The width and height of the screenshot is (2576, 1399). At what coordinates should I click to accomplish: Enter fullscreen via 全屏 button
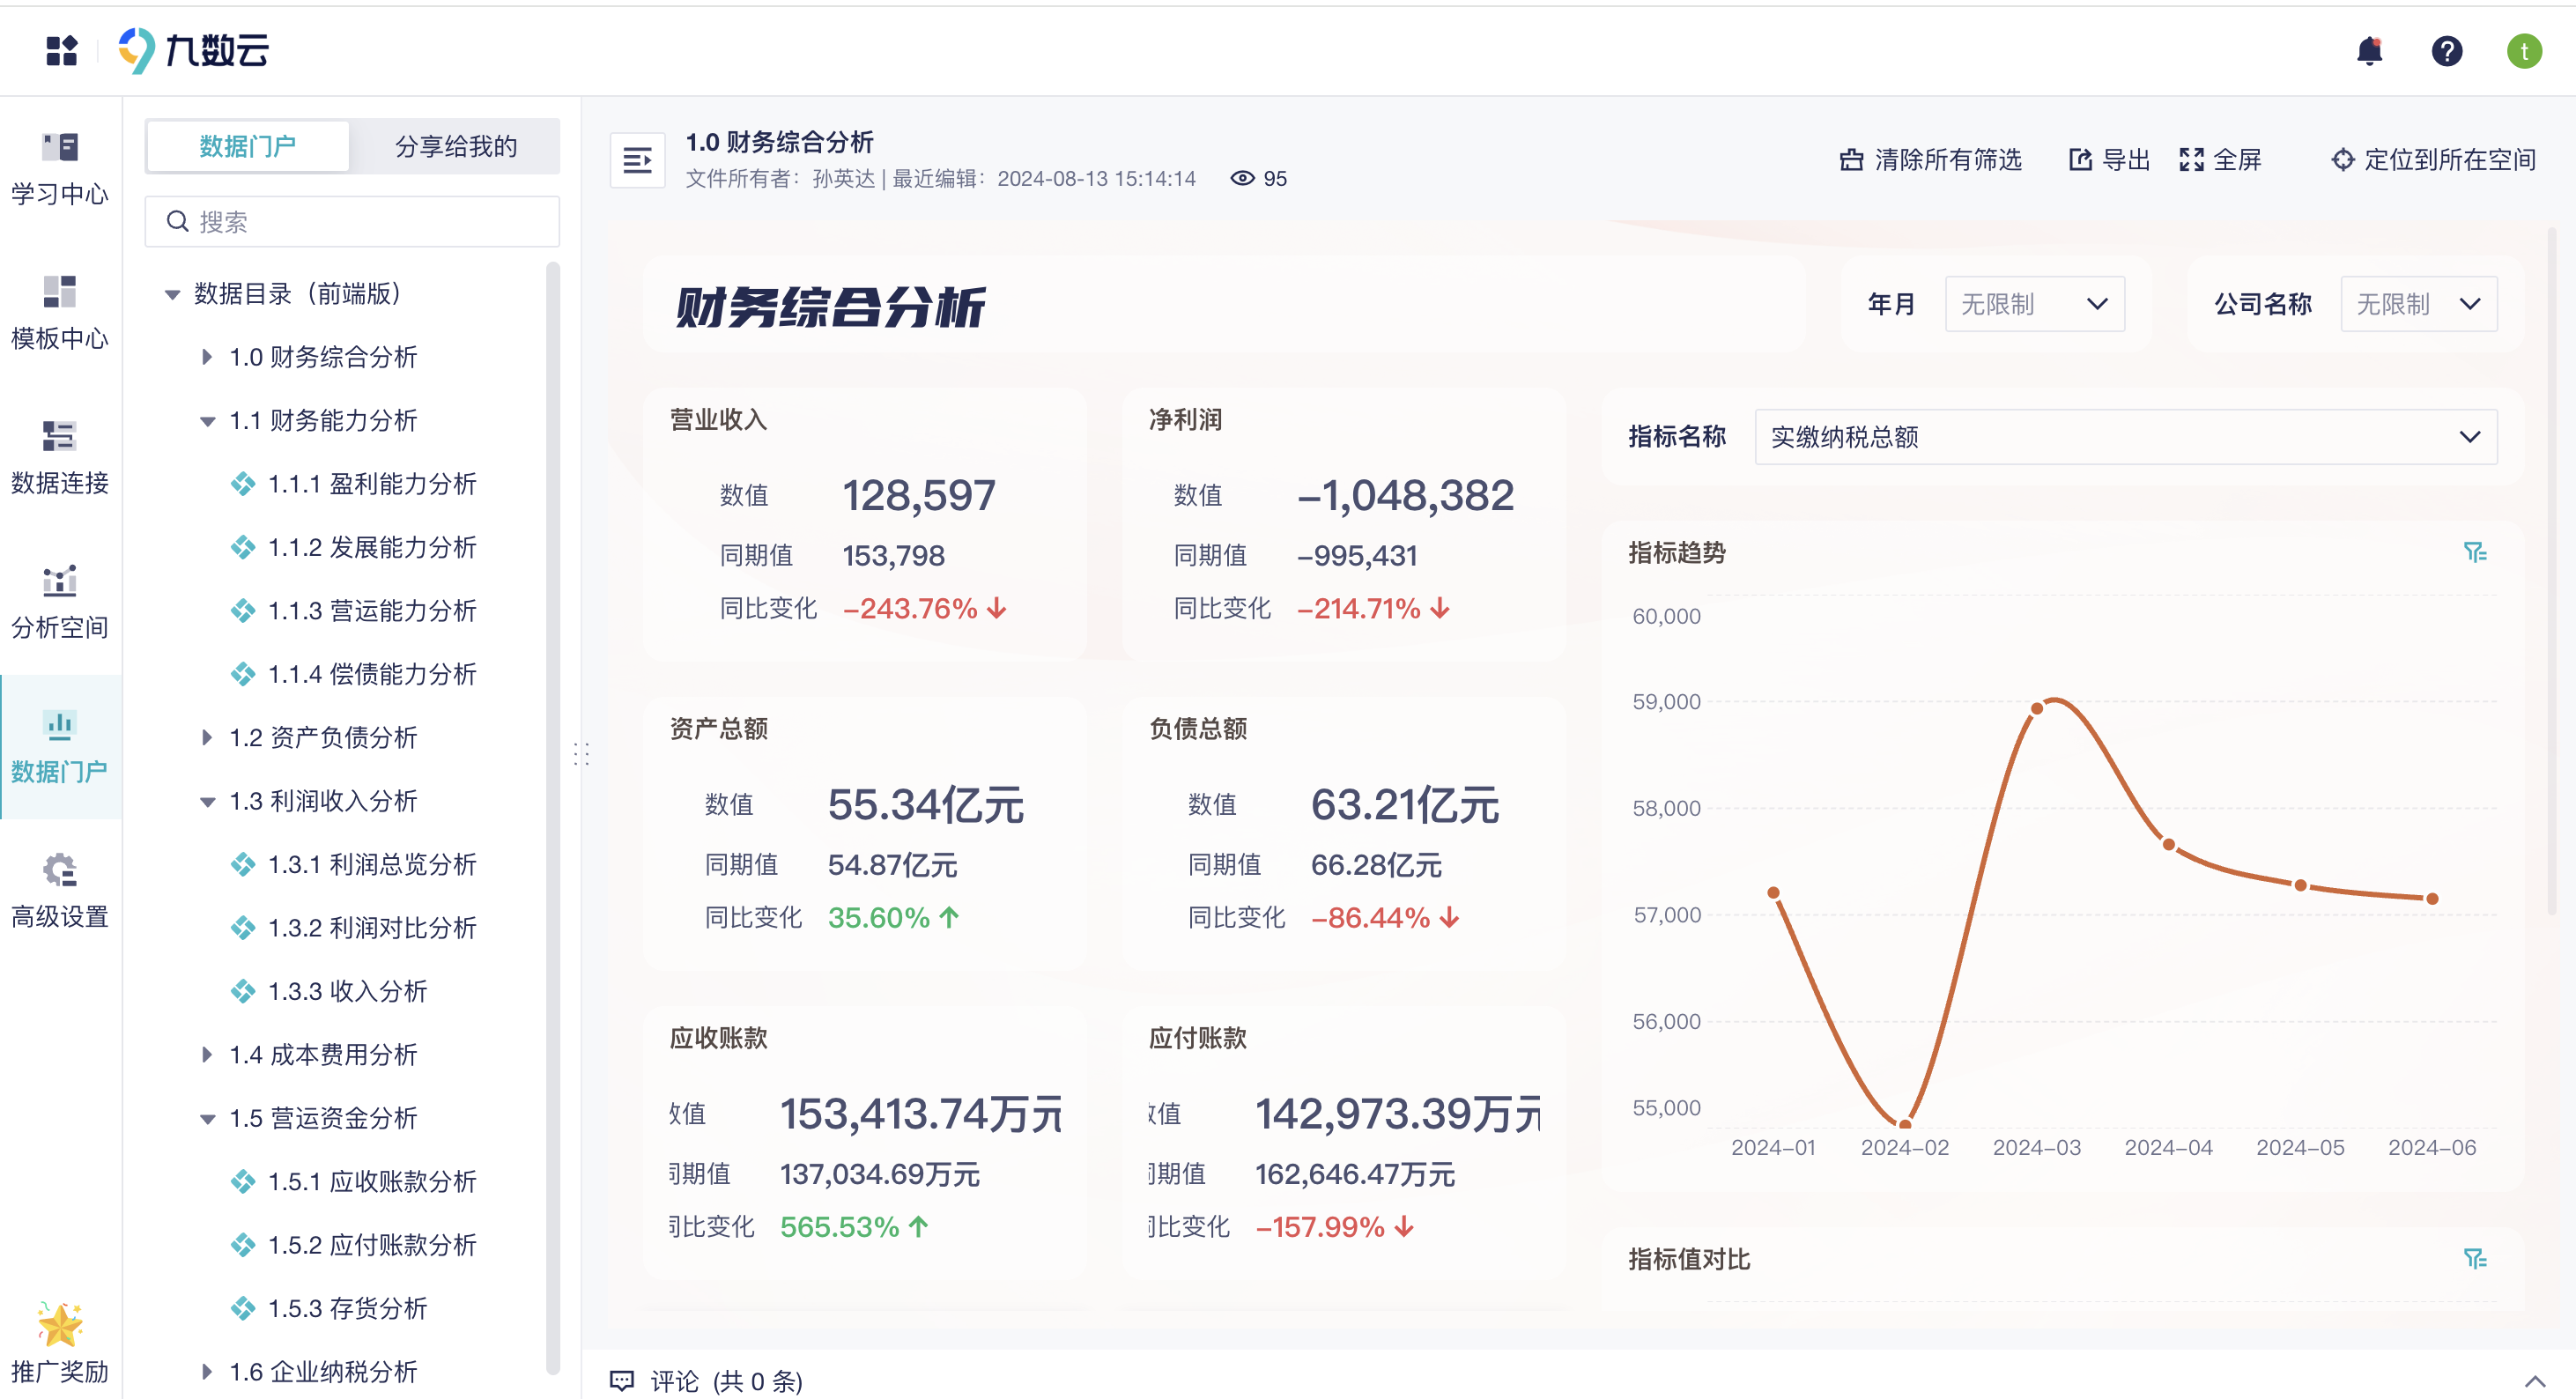tap(2220, 159)
